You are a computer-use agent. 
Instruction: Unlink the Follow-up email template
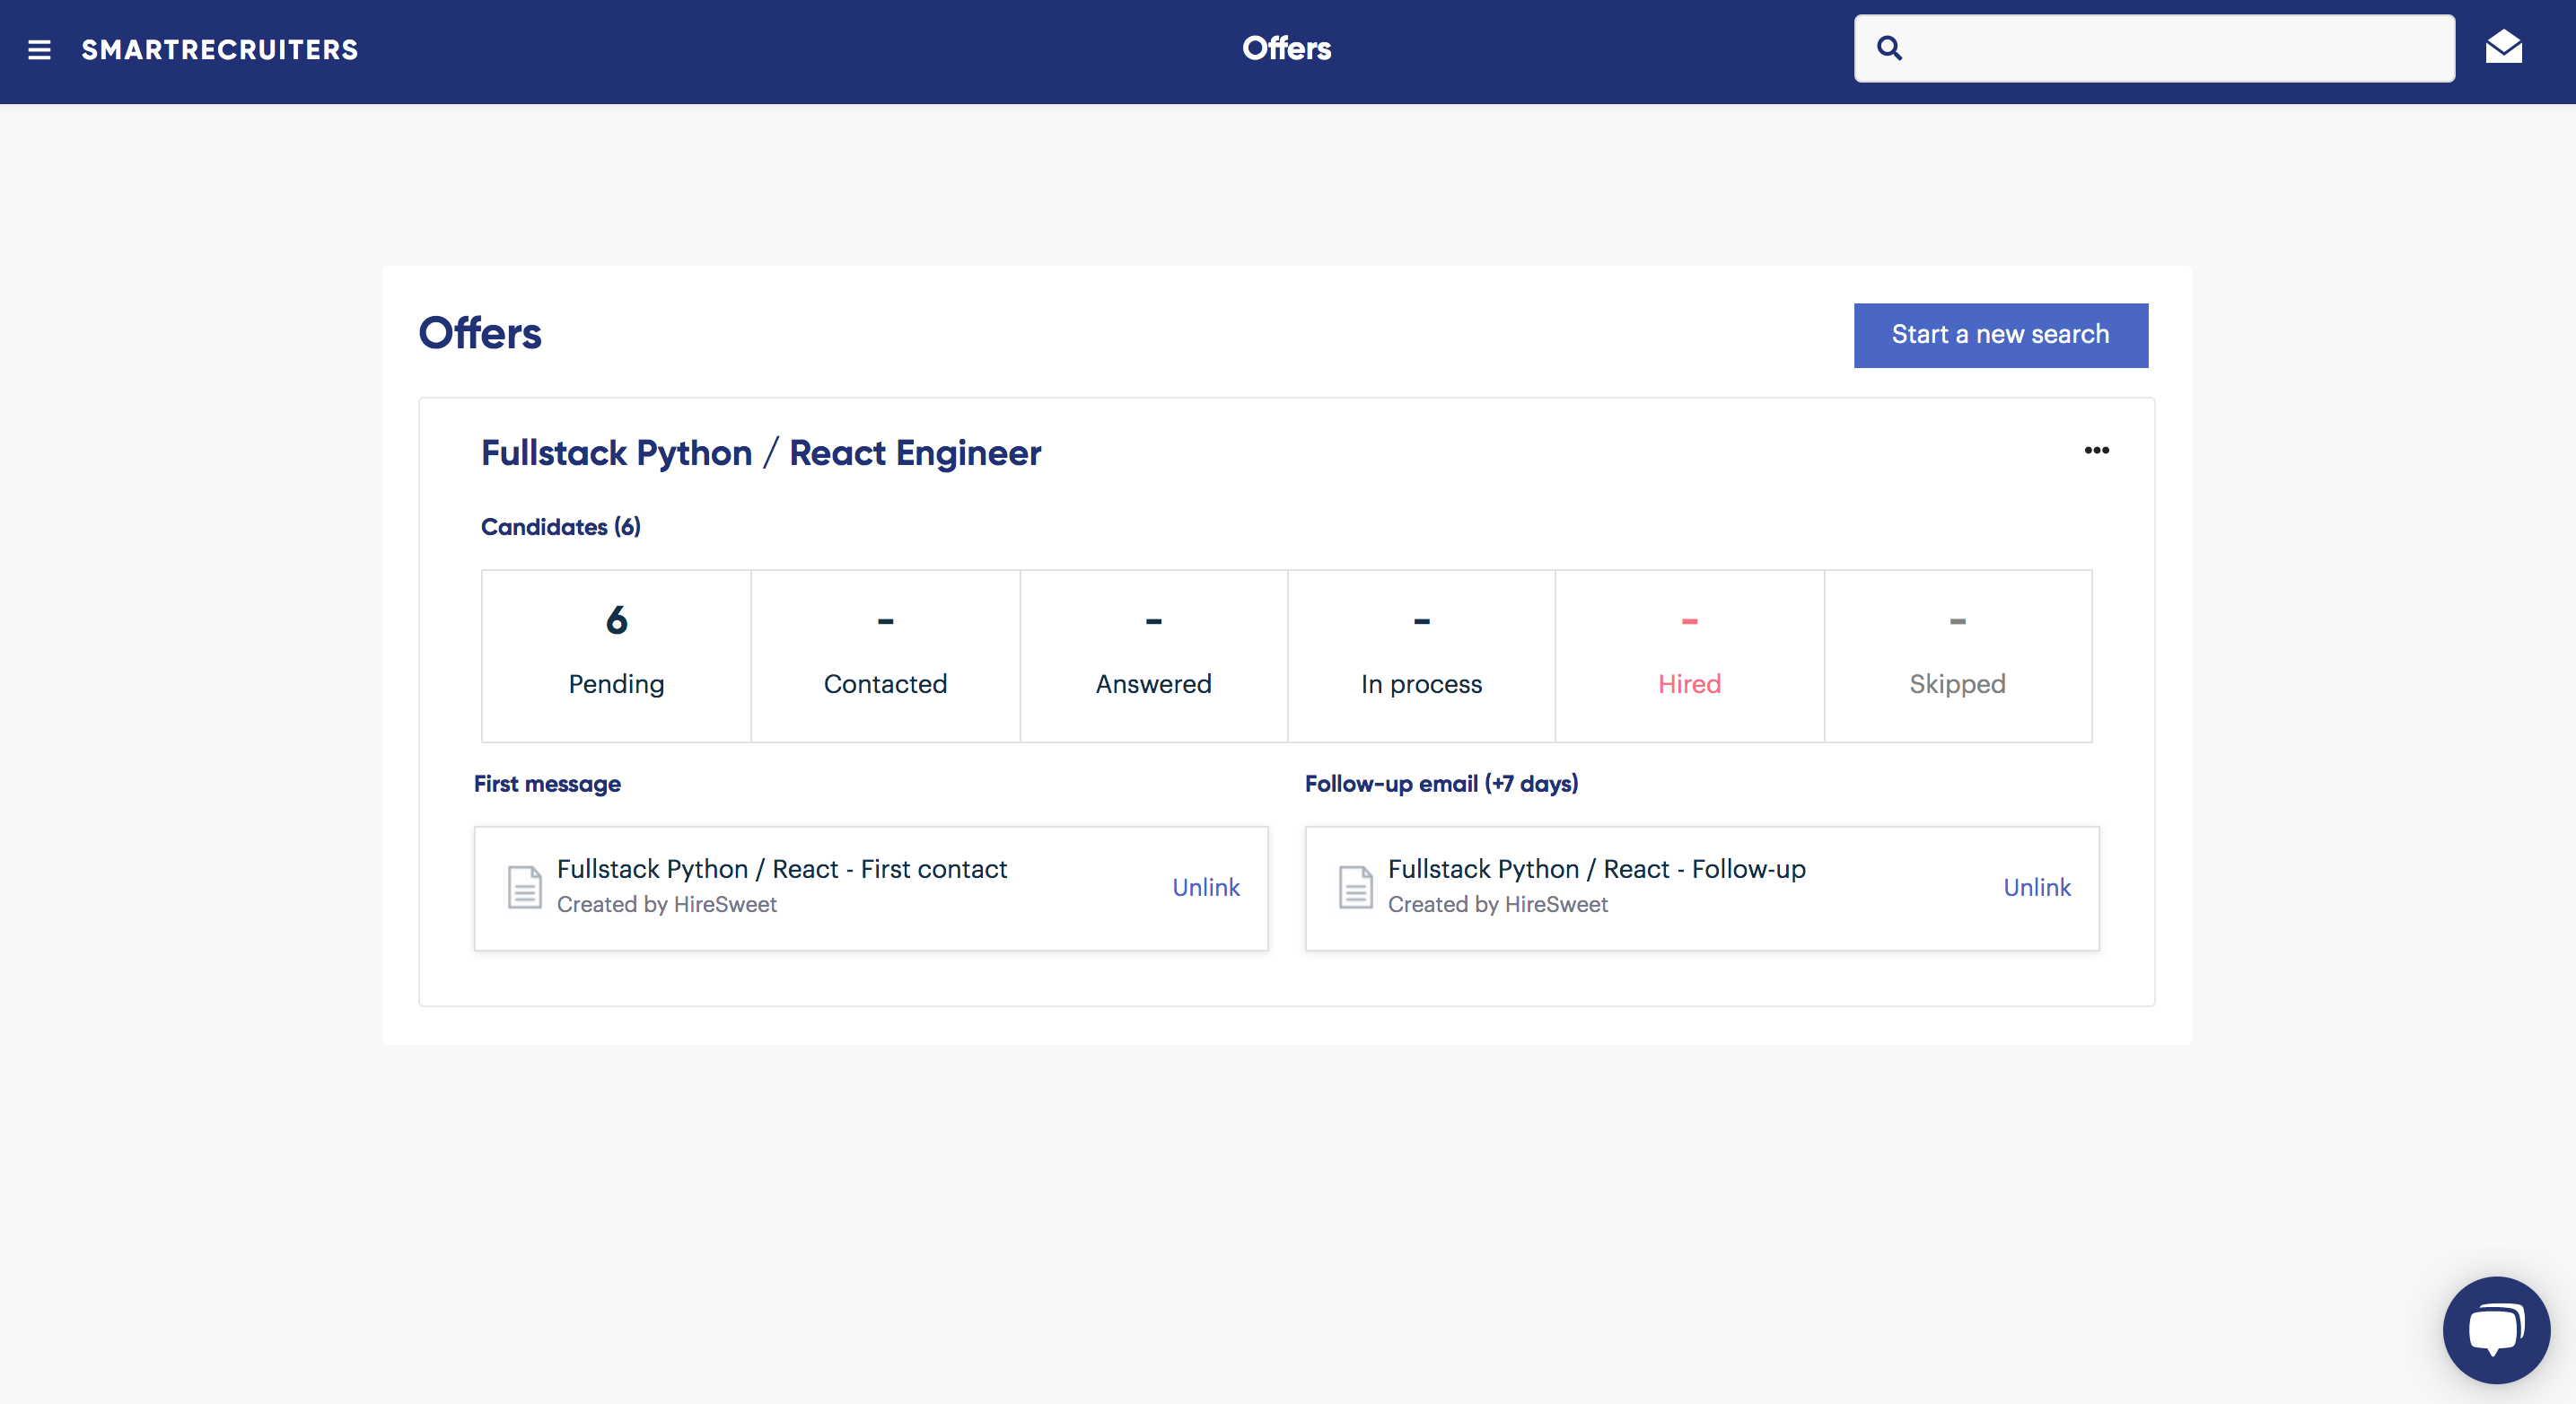pyautogui.click(x=2036, y=887)
